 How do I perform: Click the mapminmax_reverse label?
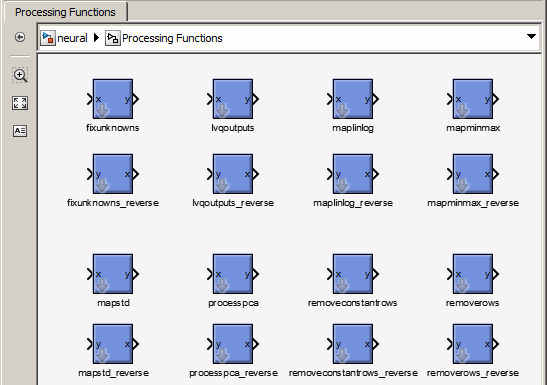click(473, 203)
